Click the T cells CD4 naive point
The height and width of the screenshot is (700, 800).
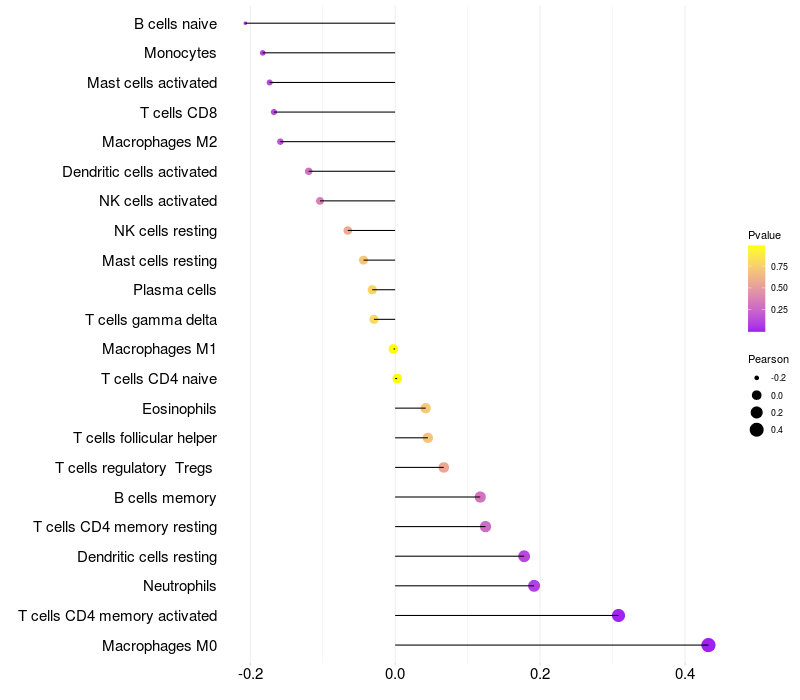tap(397, 379)
